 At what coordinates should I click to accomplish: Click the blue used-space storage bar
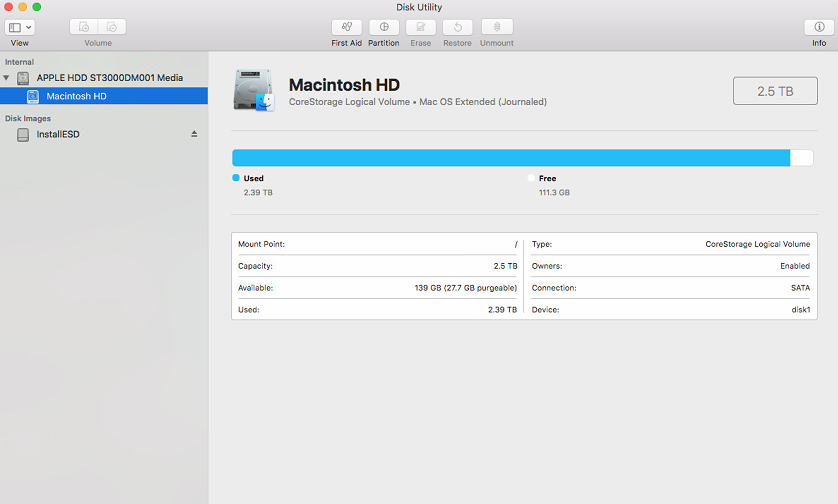[x=511, y=158]
